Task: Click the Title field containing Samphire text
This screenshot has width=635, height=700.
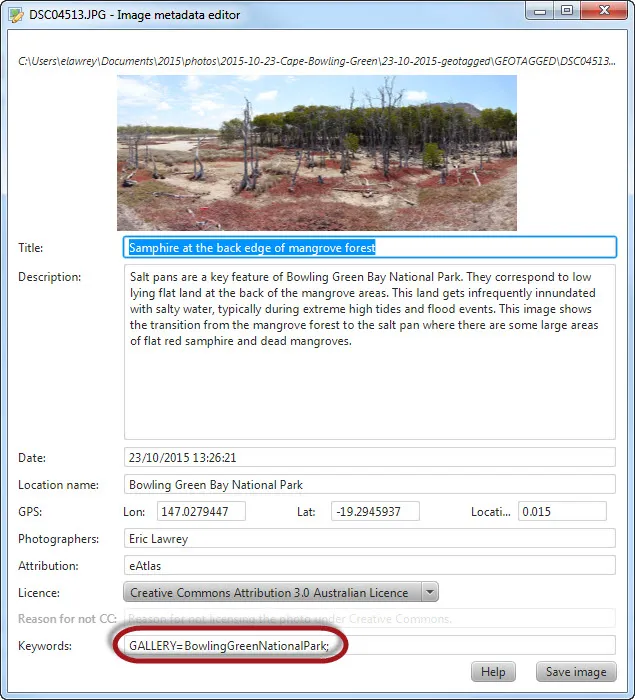Action: point(370,247)
